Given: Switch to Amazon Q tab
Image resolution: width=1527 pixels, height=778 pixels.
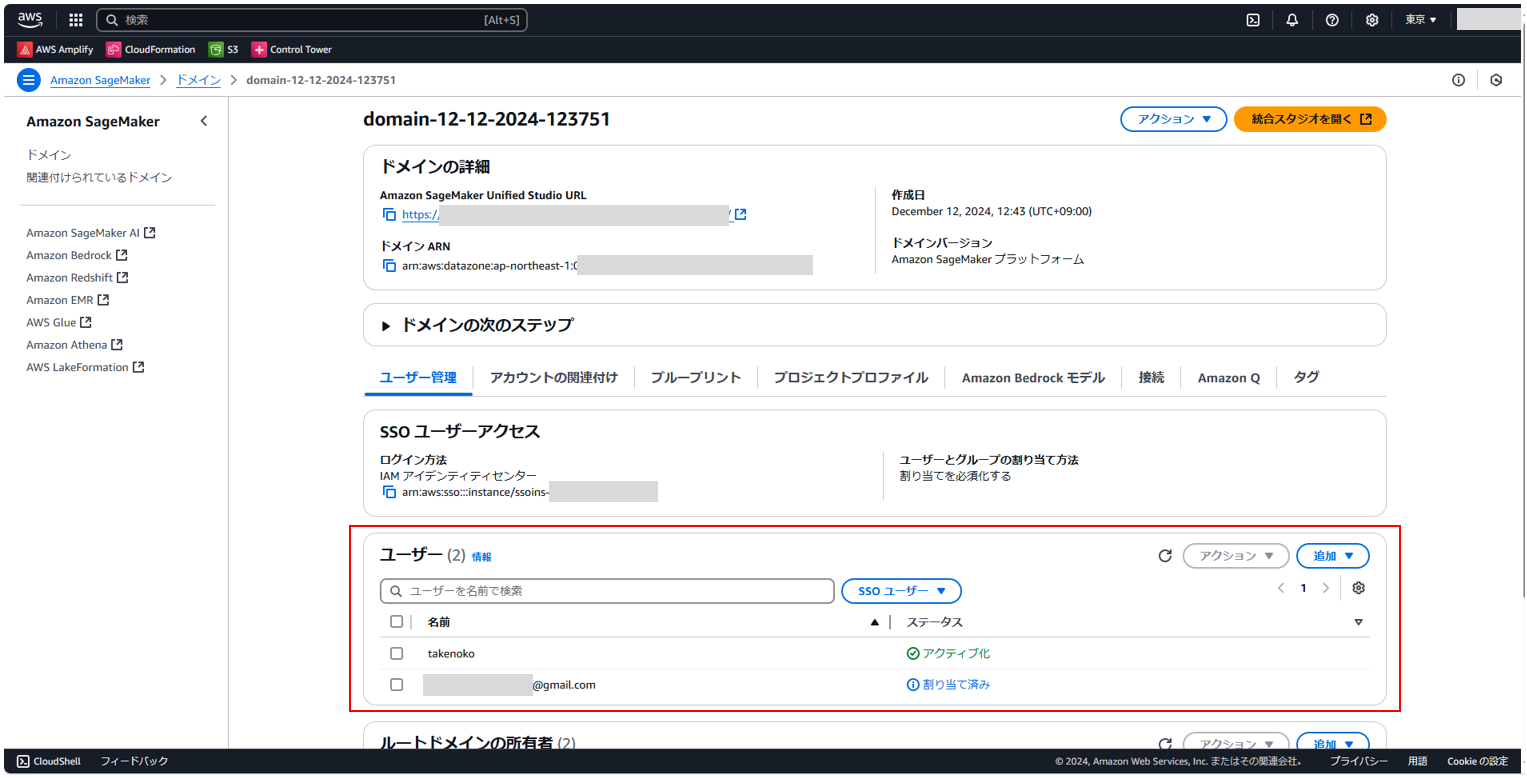Looking at the screenshot, I should [1229, 377].
